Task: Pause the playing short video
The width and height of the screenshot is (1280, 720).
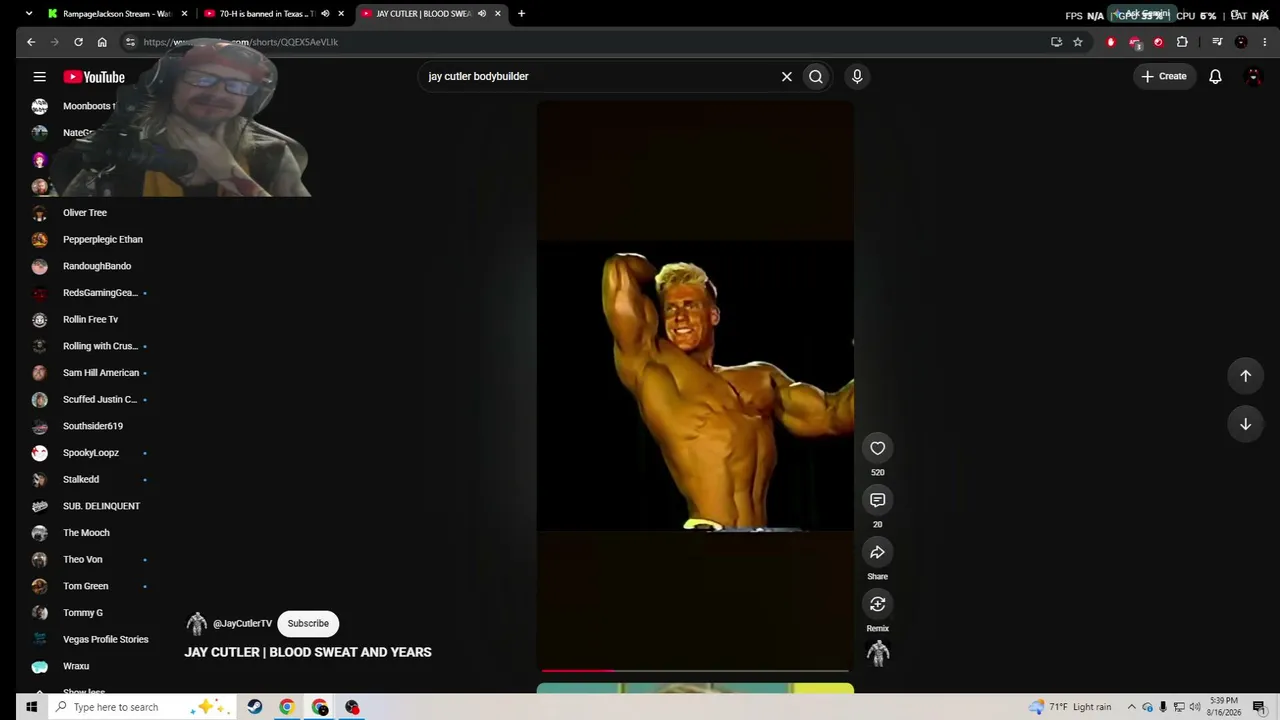Action: tap(695, 385)
